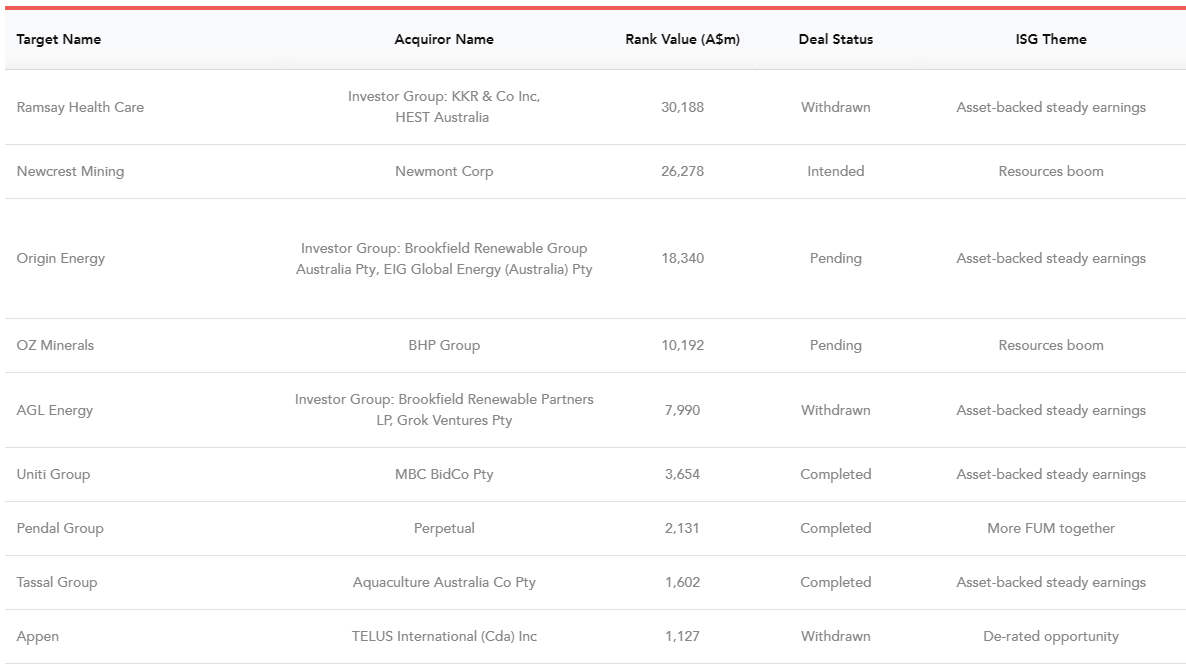
Task: Click the ISG Theme column header
Action: click(1050, 40)
